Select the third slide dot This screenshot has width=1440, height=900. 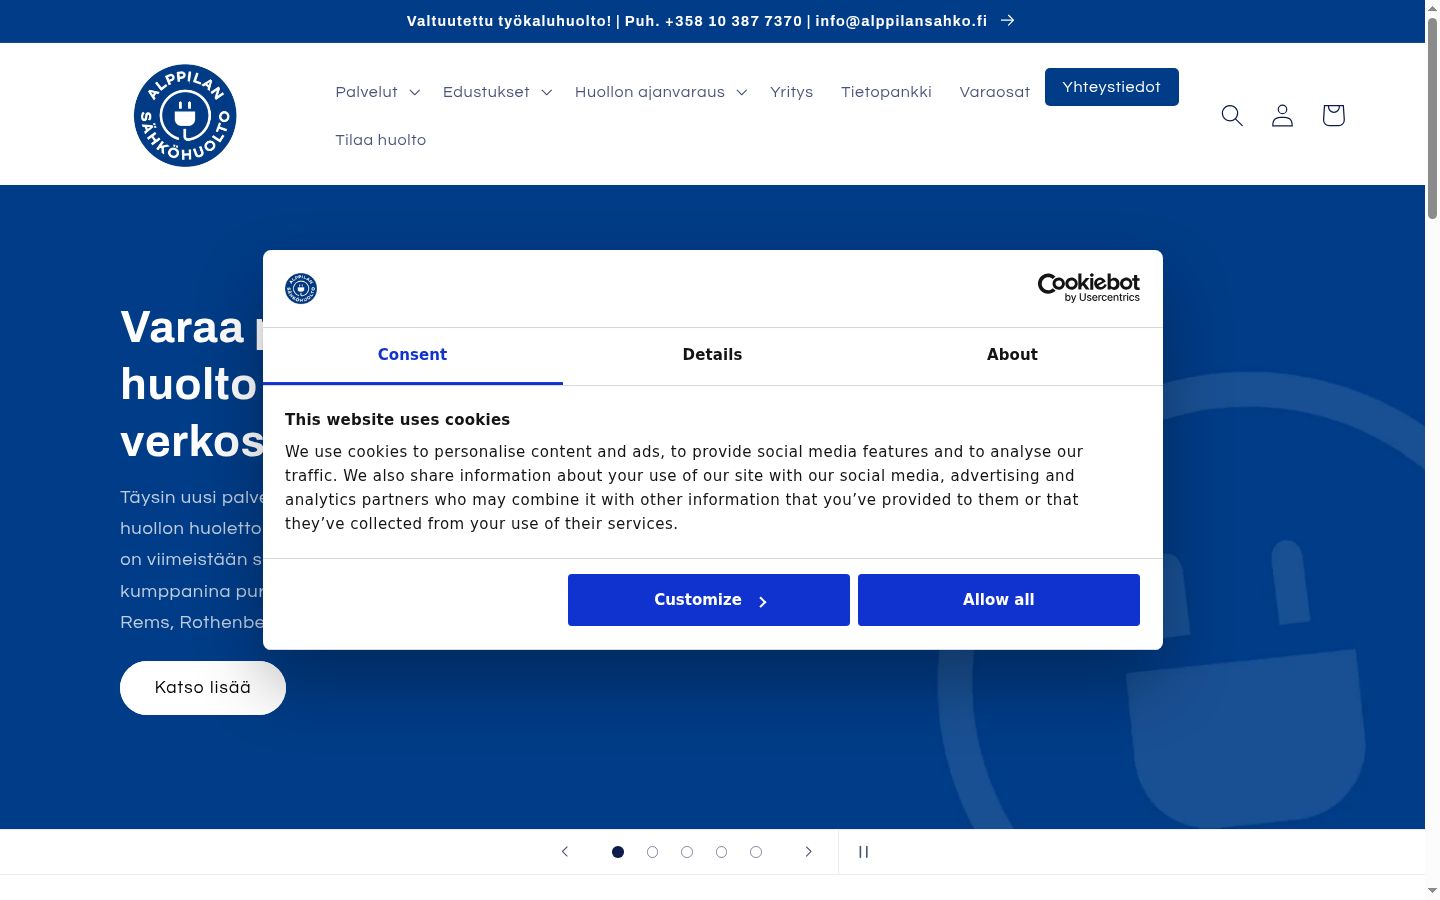(687, 852)
